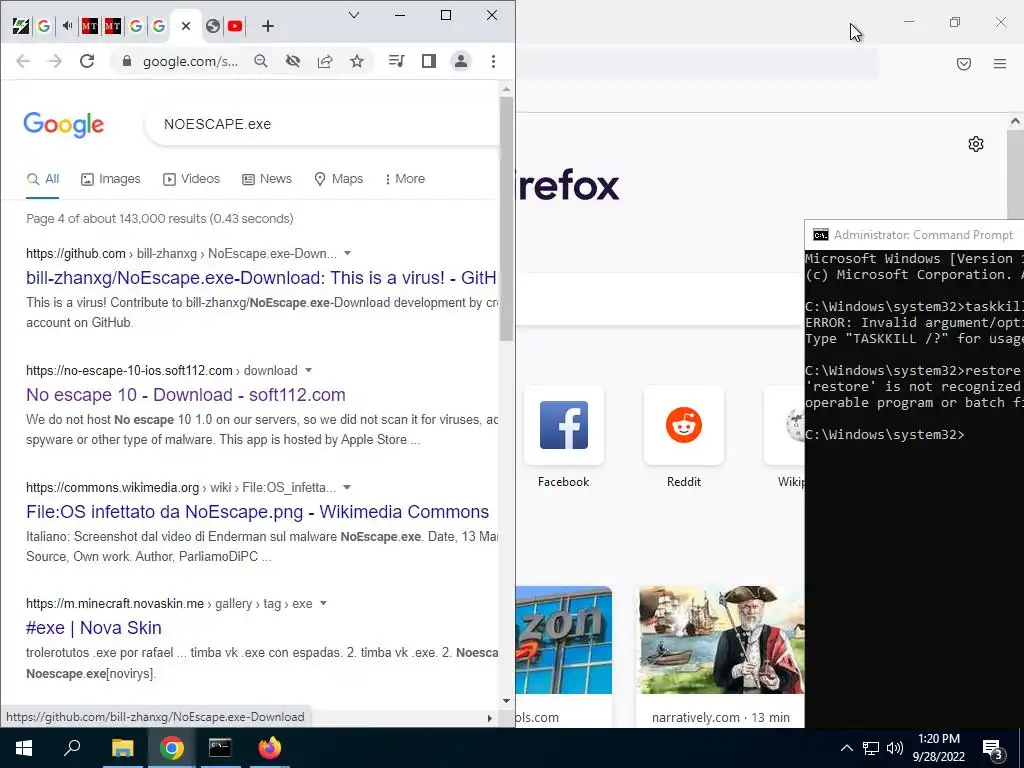This screenshot has height=768, width=1024.
Task: Click the horizontal scroll right arrow in Chrome
Action: coord(489,718)
